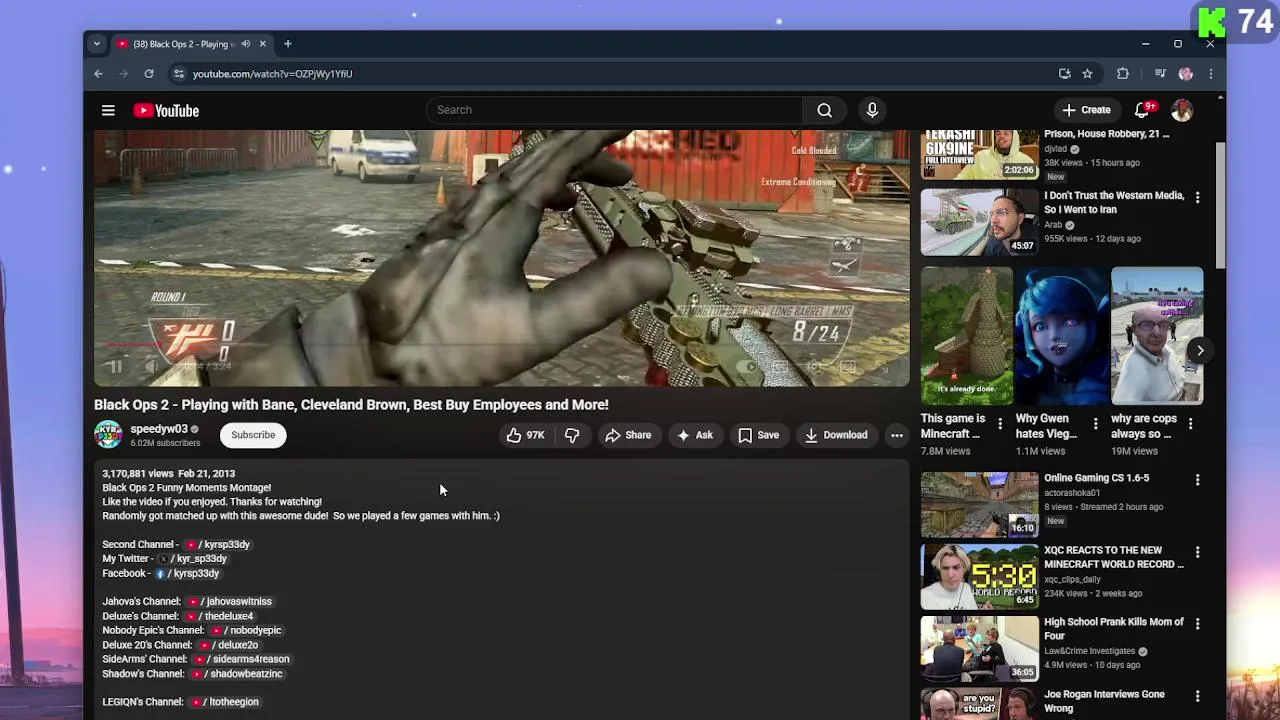This screenshot has width=1280, height=720.
Task: View site information in address bar
Action: pyautogui.click(x=178, y=74)
